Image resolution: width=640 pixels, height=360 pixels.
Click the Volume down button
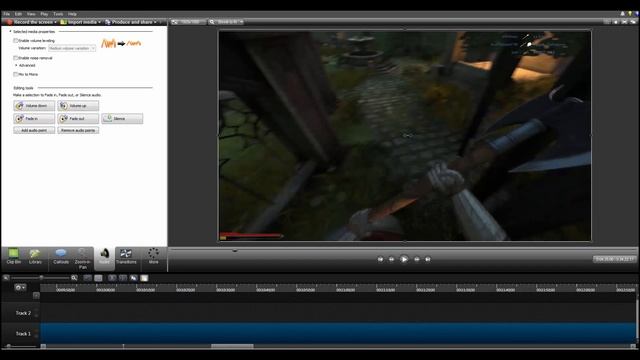pos(34,106)
